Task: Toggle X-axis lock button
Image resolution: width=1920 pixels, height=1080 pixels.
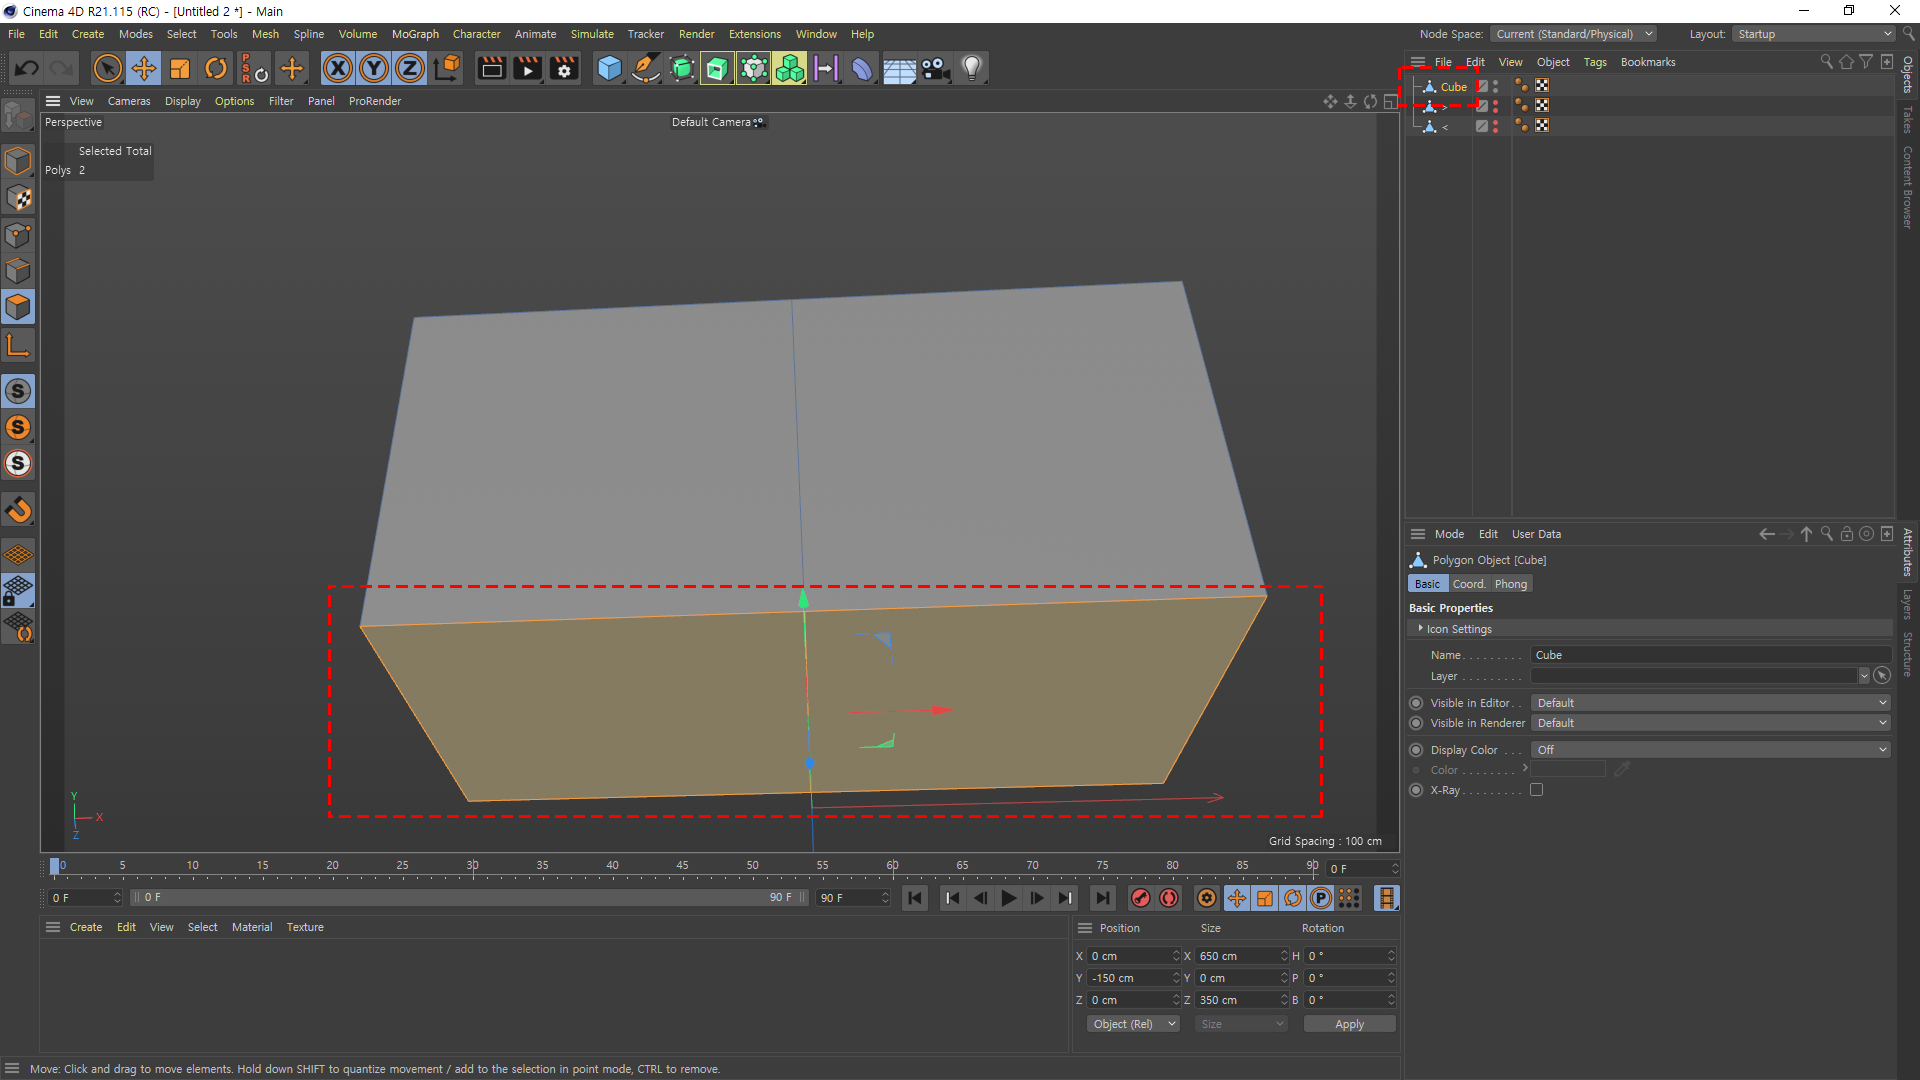Action: pyautogui.click(x=338, y=68)
